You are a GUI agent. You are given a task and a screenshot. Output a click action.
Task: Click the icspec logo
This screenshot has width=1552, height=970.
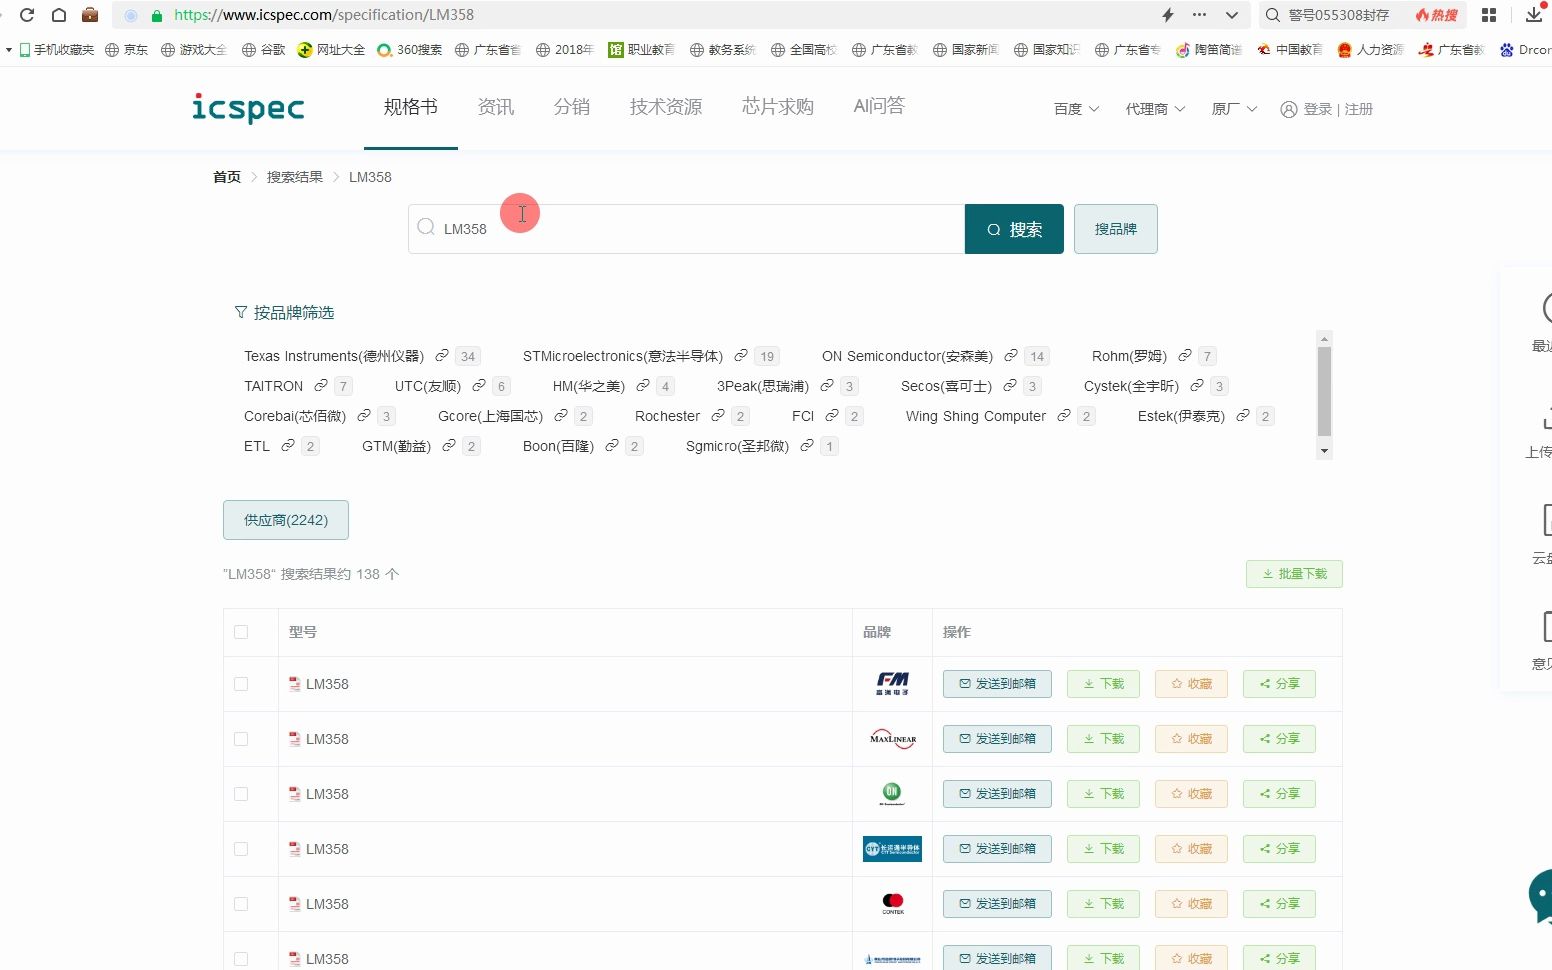point(248,107)
